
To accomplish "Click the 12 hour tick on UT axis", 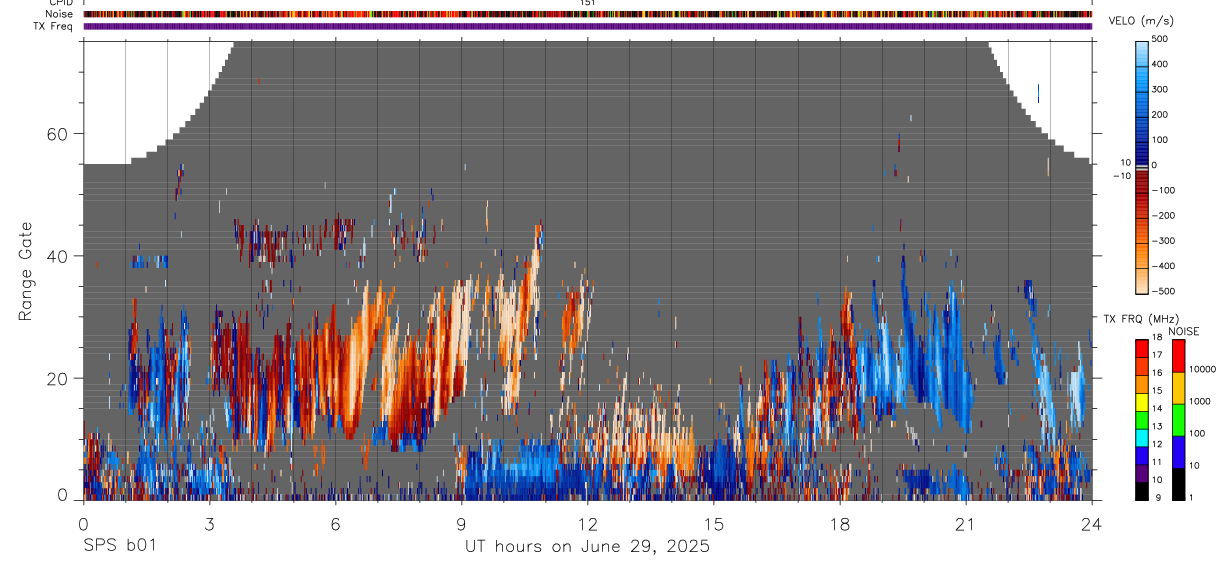I will point(587,522).
